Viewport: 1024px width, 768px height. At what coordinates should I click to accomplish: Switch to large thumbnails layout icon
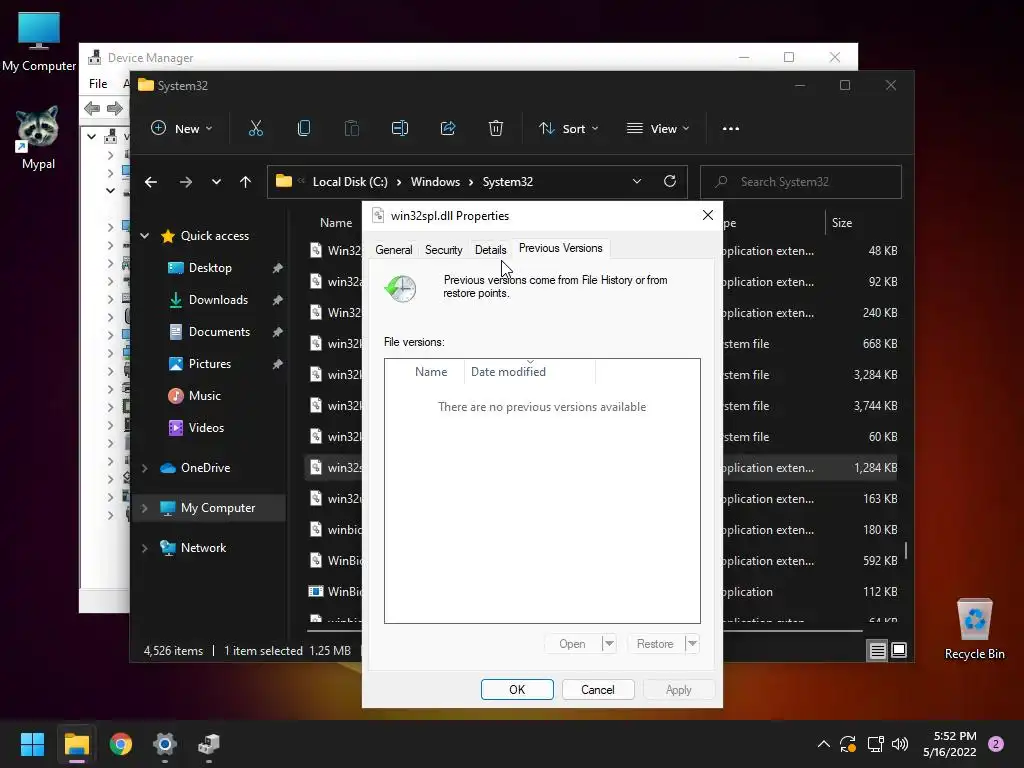coord(899,650)
